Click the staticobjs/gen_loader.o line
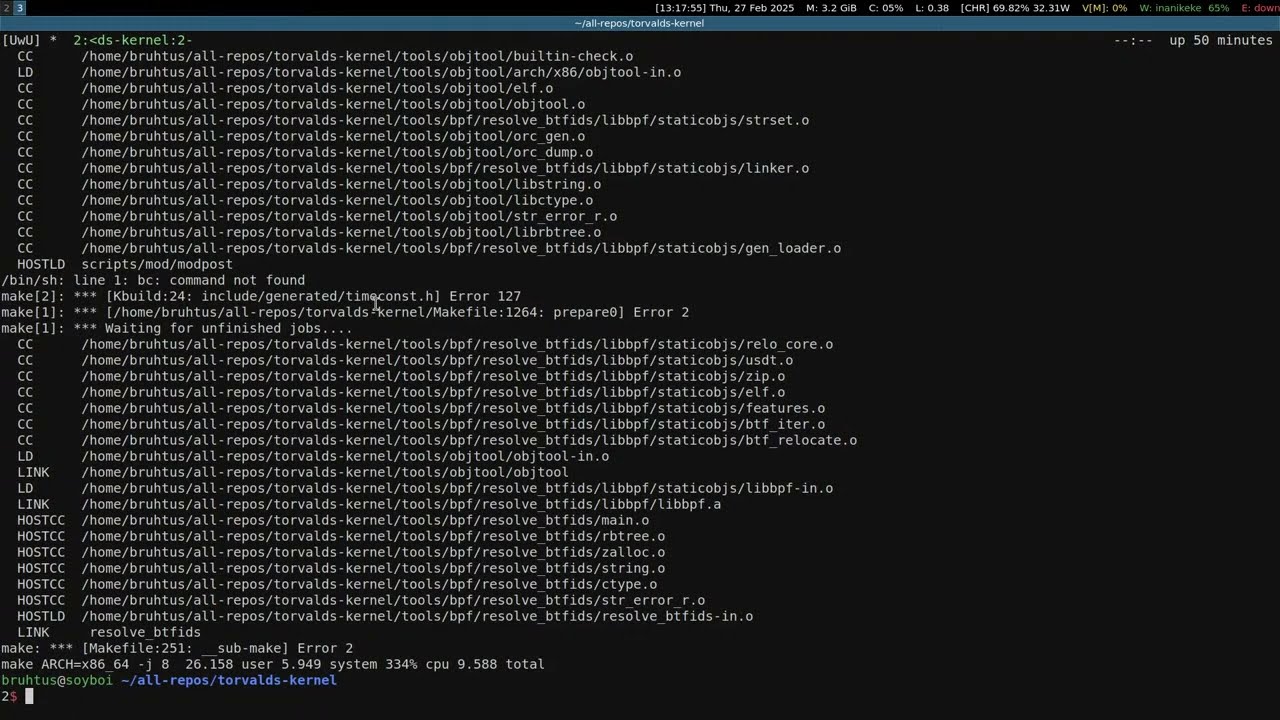 point(429,248)
